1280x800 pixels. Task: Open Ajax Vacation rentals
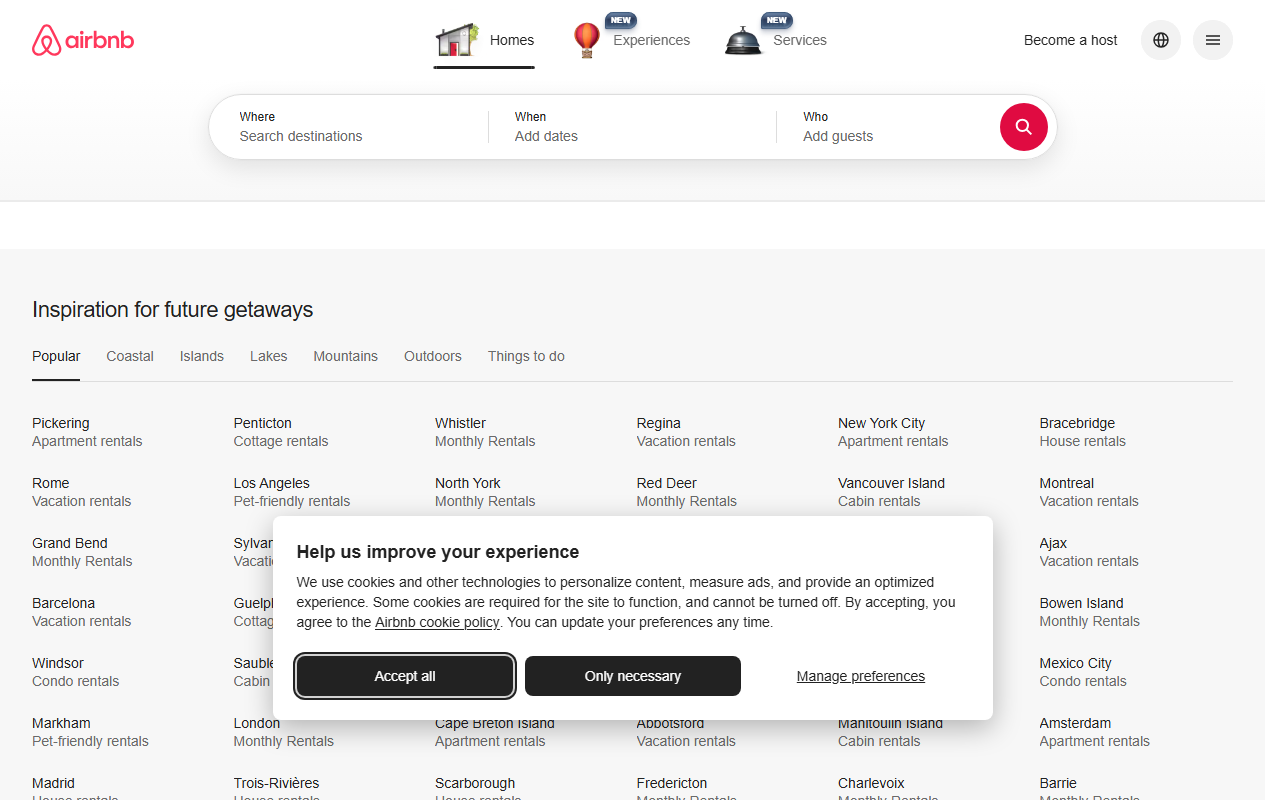(x=1089, y=552)
